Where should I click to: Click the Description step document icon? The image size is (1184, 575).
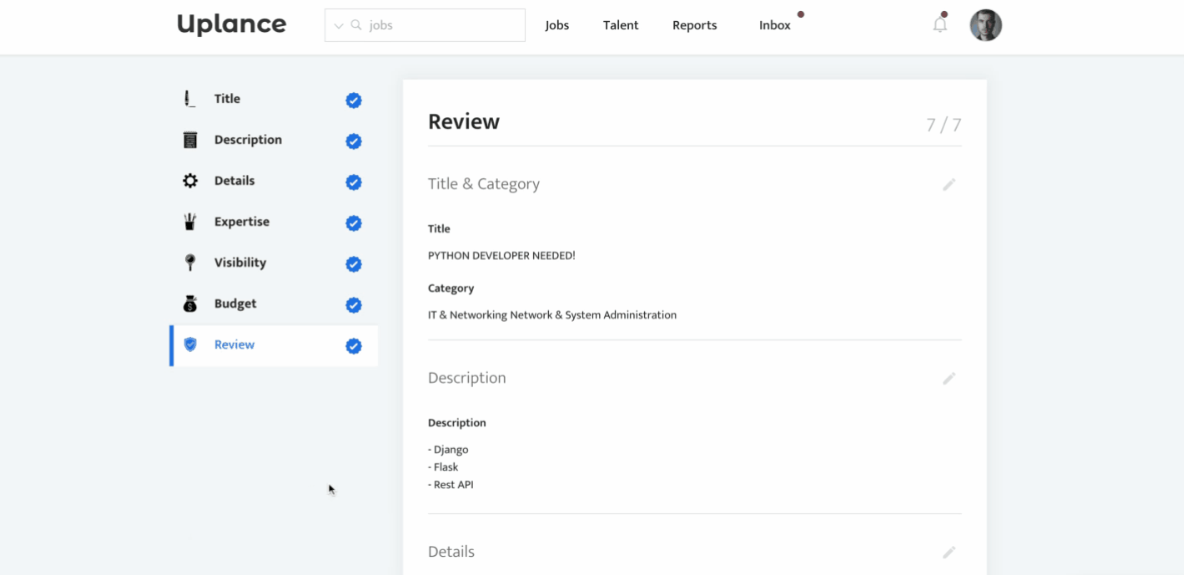coord(190,140)
